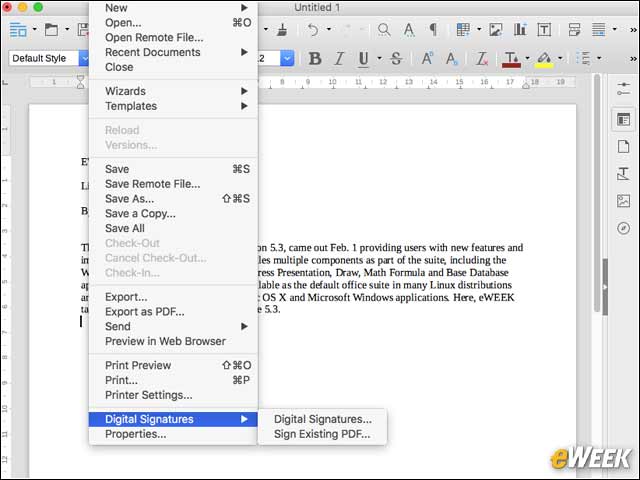Screen dimensions: 640x480
Task: Choose Sign Existing PDF... submenu entry
Action: 322,434
